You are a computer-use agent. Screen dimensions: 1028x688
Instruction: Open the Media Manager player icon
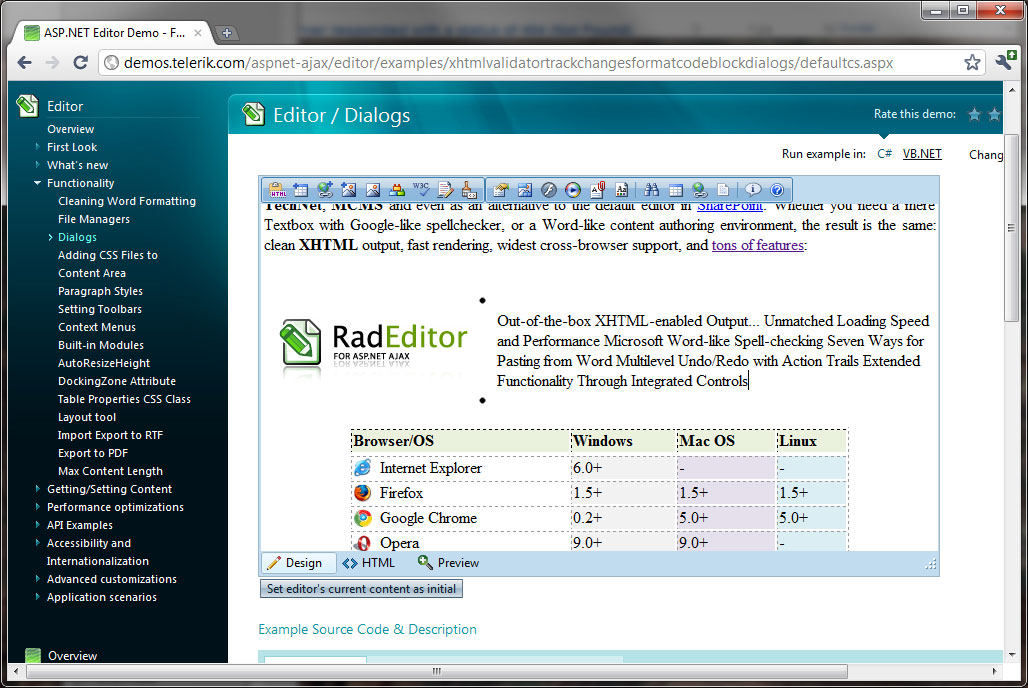tap(573, 190)
